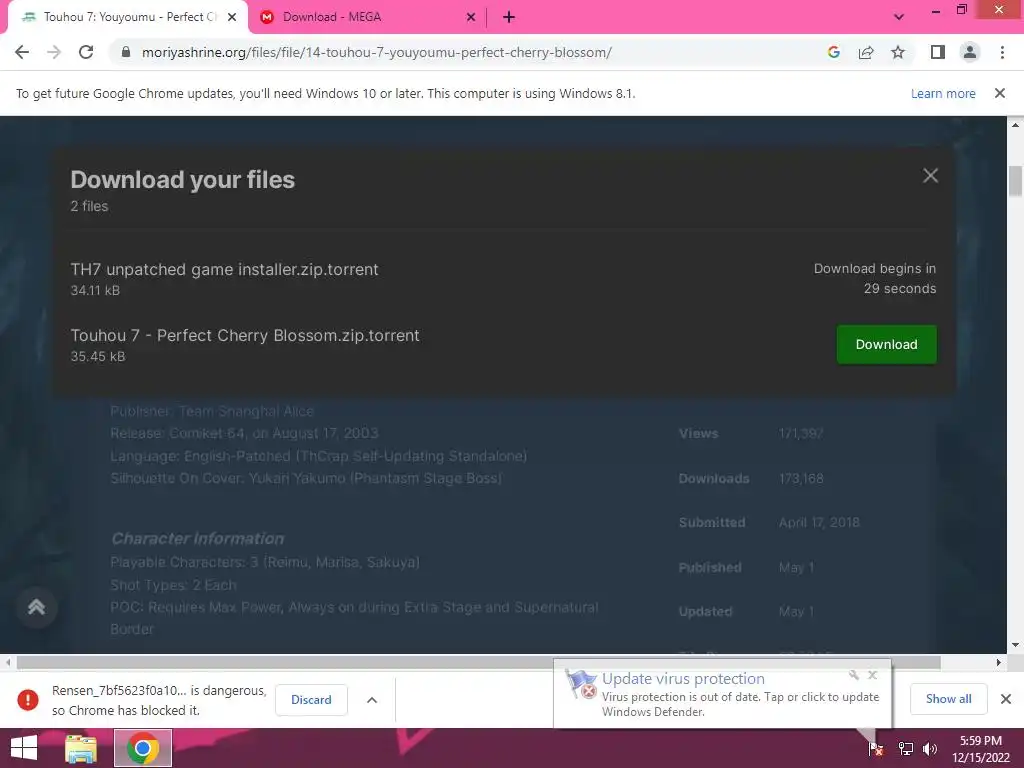Viewport: 1024px width, 768px height.
Task: Click the Windows Defender flag icon in balloon
Action: pyautogui.click(x=581, y=684)
